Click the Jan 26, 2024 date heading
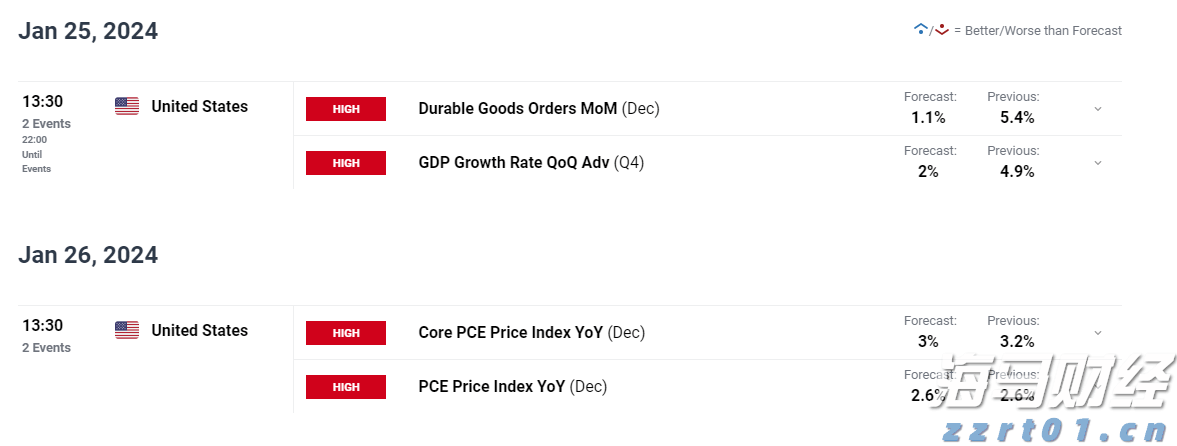This screenshot has height=446, width=1177. pos(88,255)
